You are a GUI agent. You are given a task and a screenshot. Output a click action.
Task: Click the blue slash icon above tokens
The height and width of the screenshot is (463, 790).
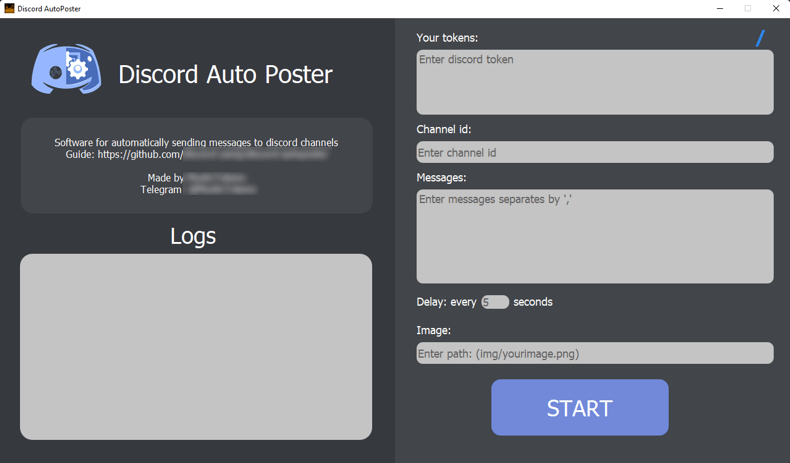click(760, 38)
